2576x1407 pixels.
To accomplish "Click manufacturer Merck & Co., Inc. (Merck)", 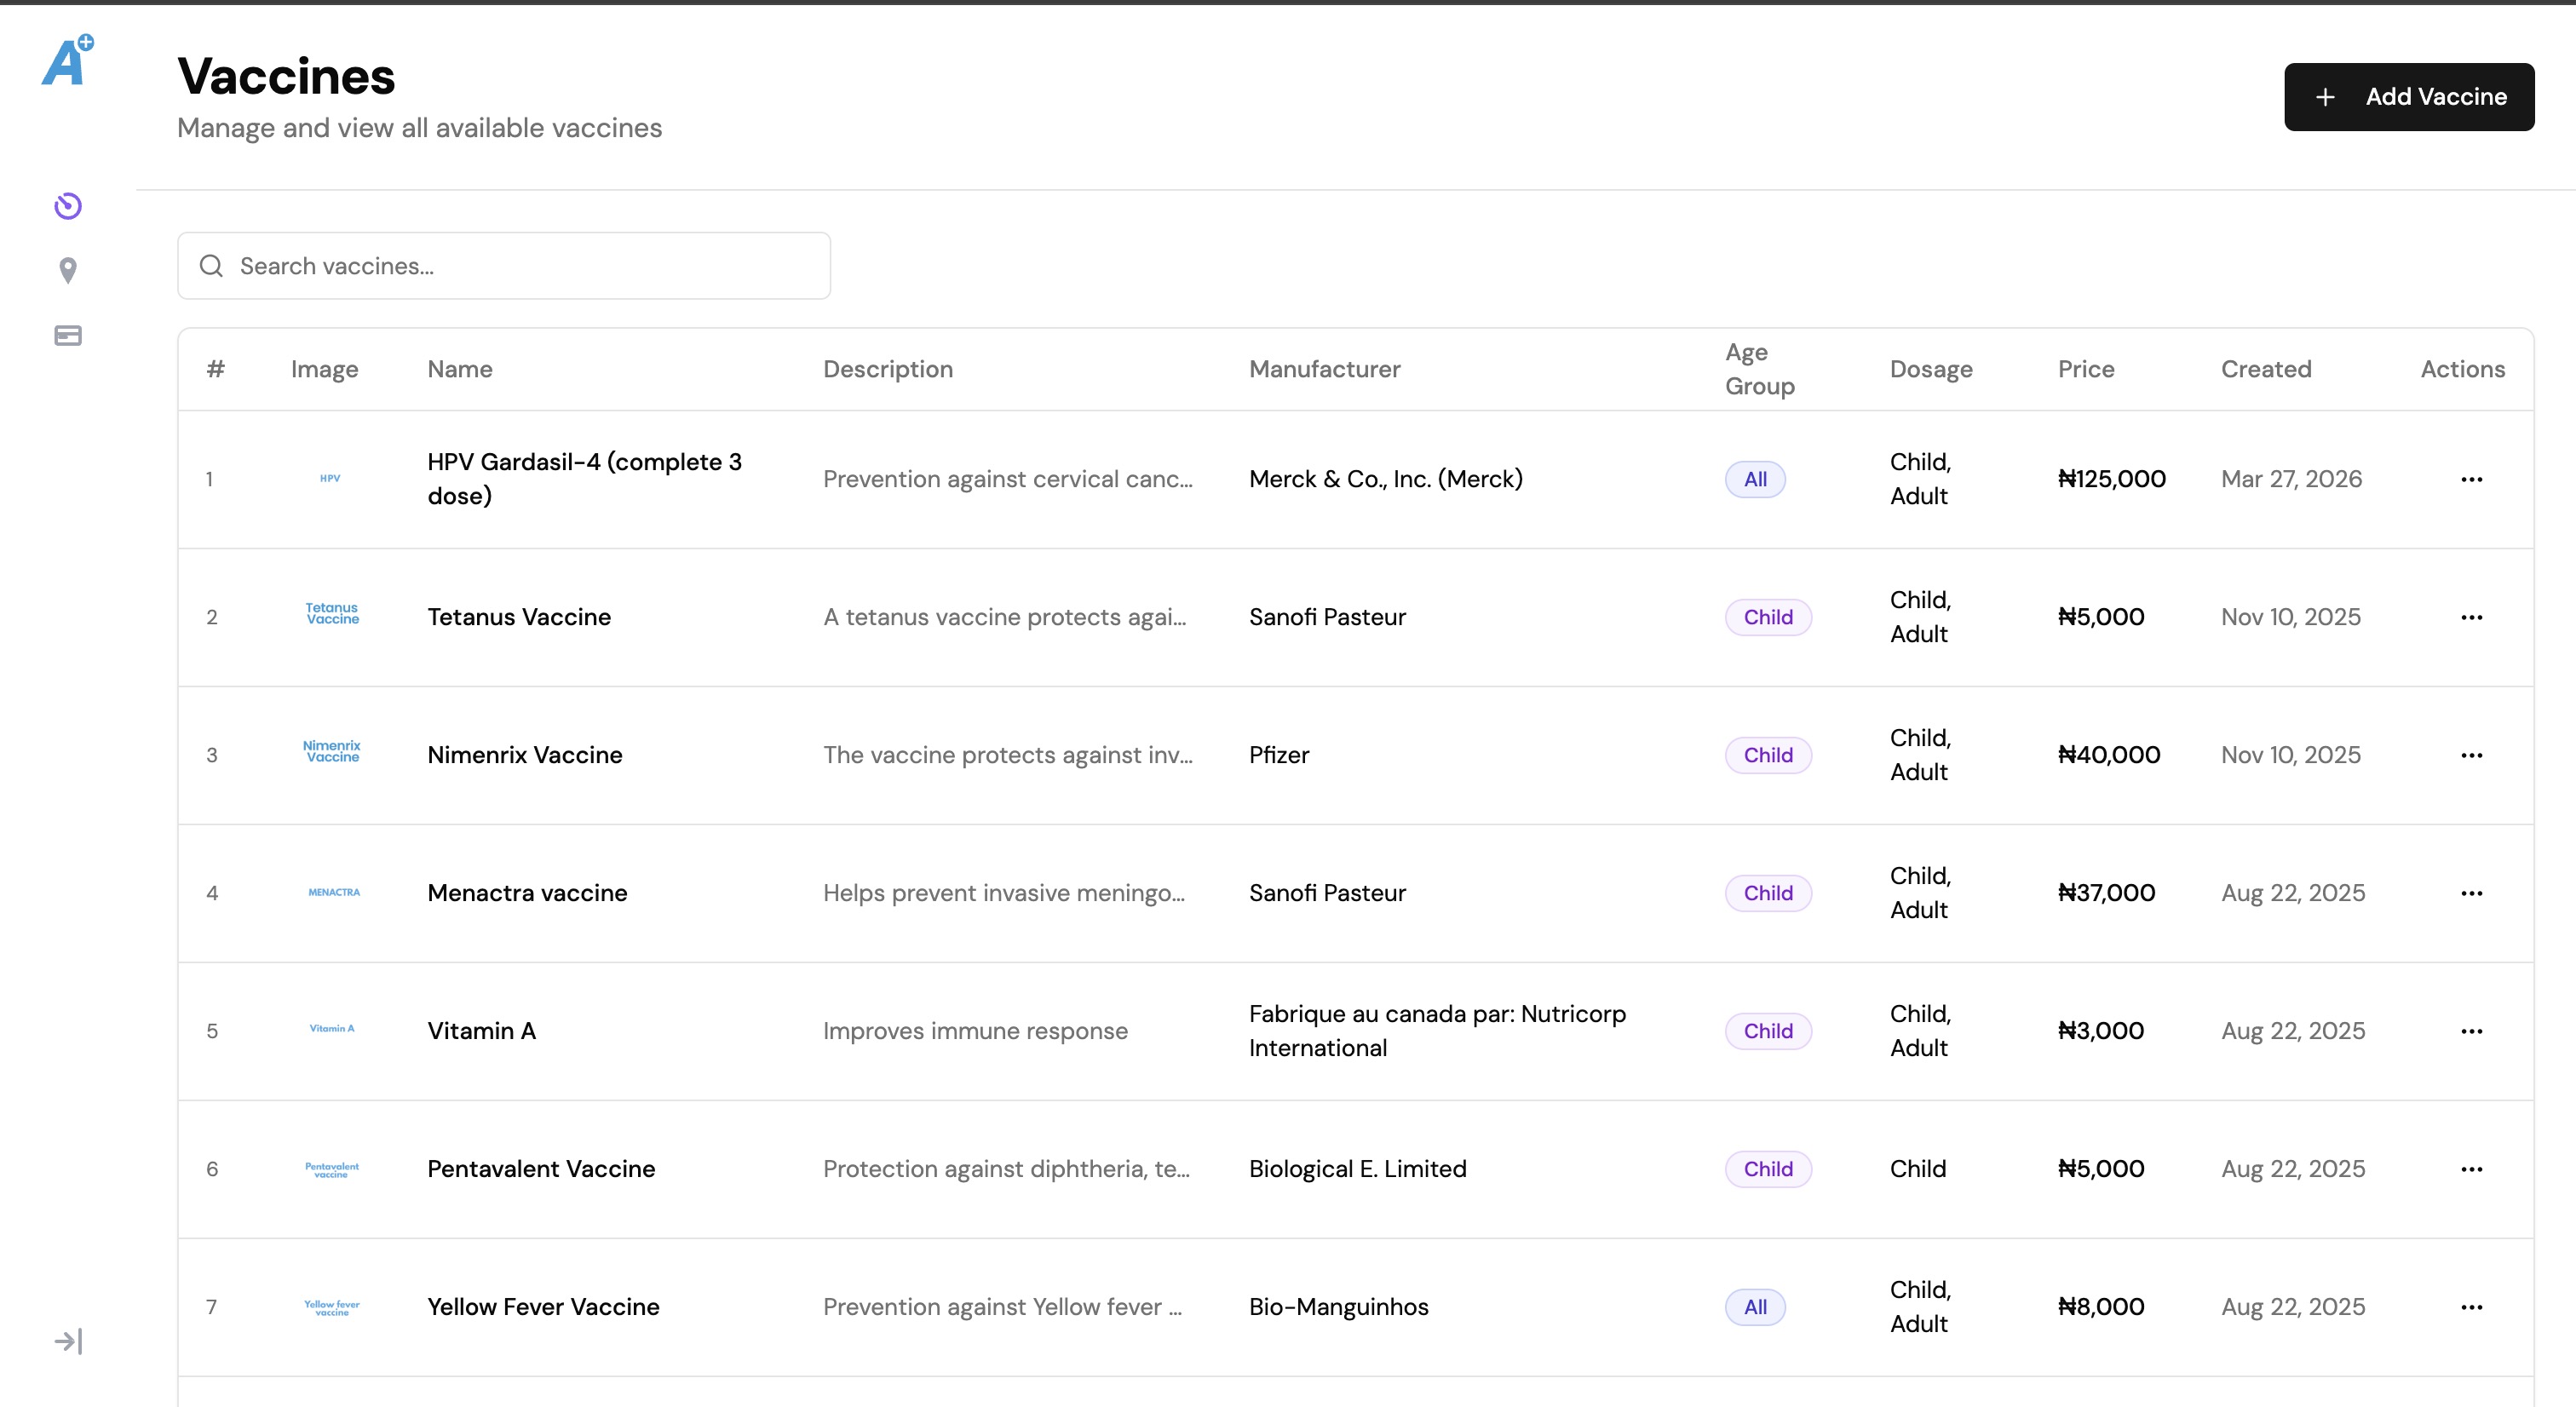I will (x=1386, y=479).
